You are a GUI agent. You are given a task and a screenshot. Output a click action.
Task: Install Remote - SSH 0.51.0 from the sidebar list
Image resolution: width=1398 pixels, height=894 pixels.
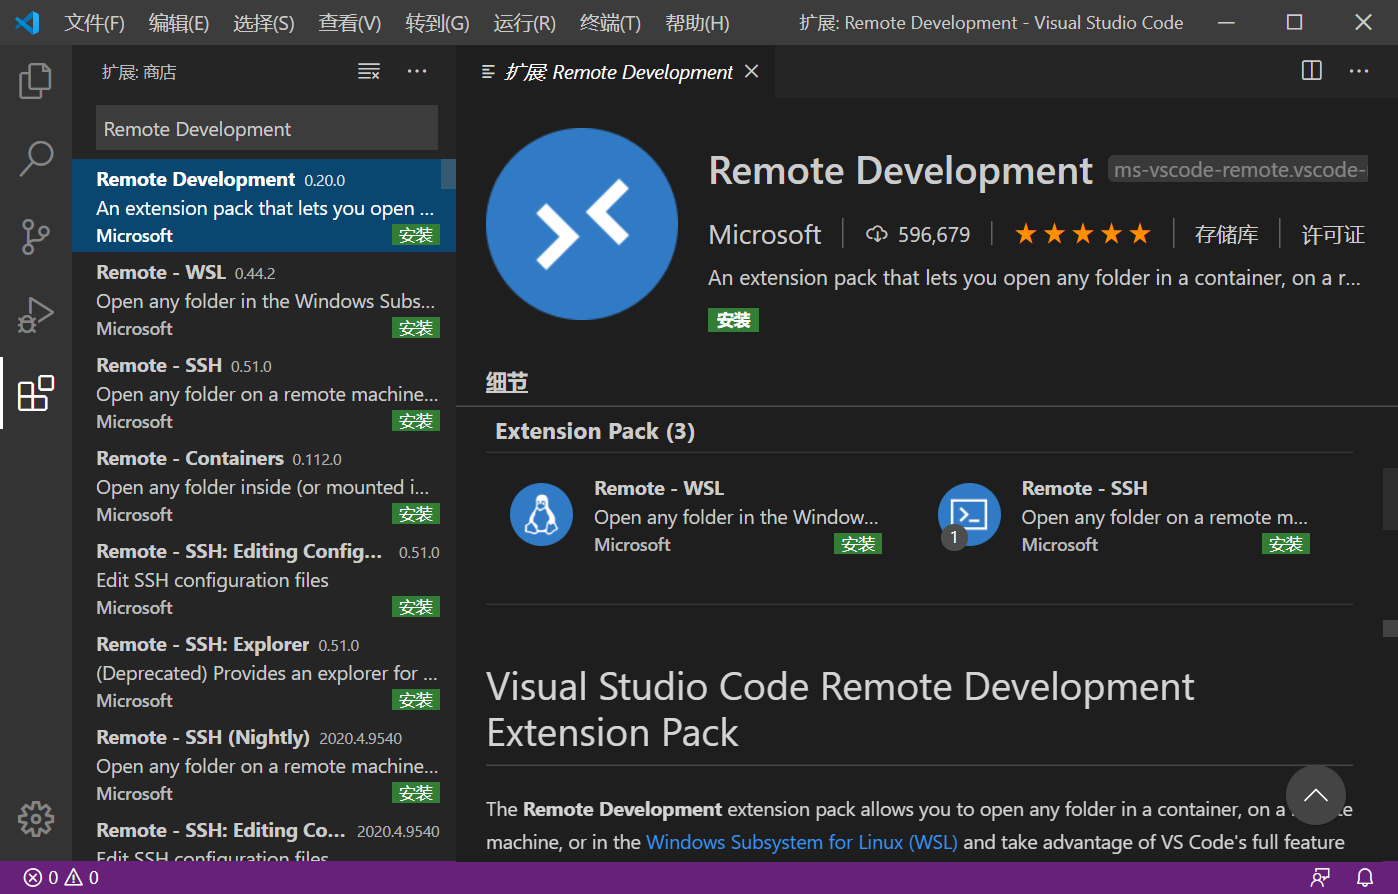click(416, 422)
